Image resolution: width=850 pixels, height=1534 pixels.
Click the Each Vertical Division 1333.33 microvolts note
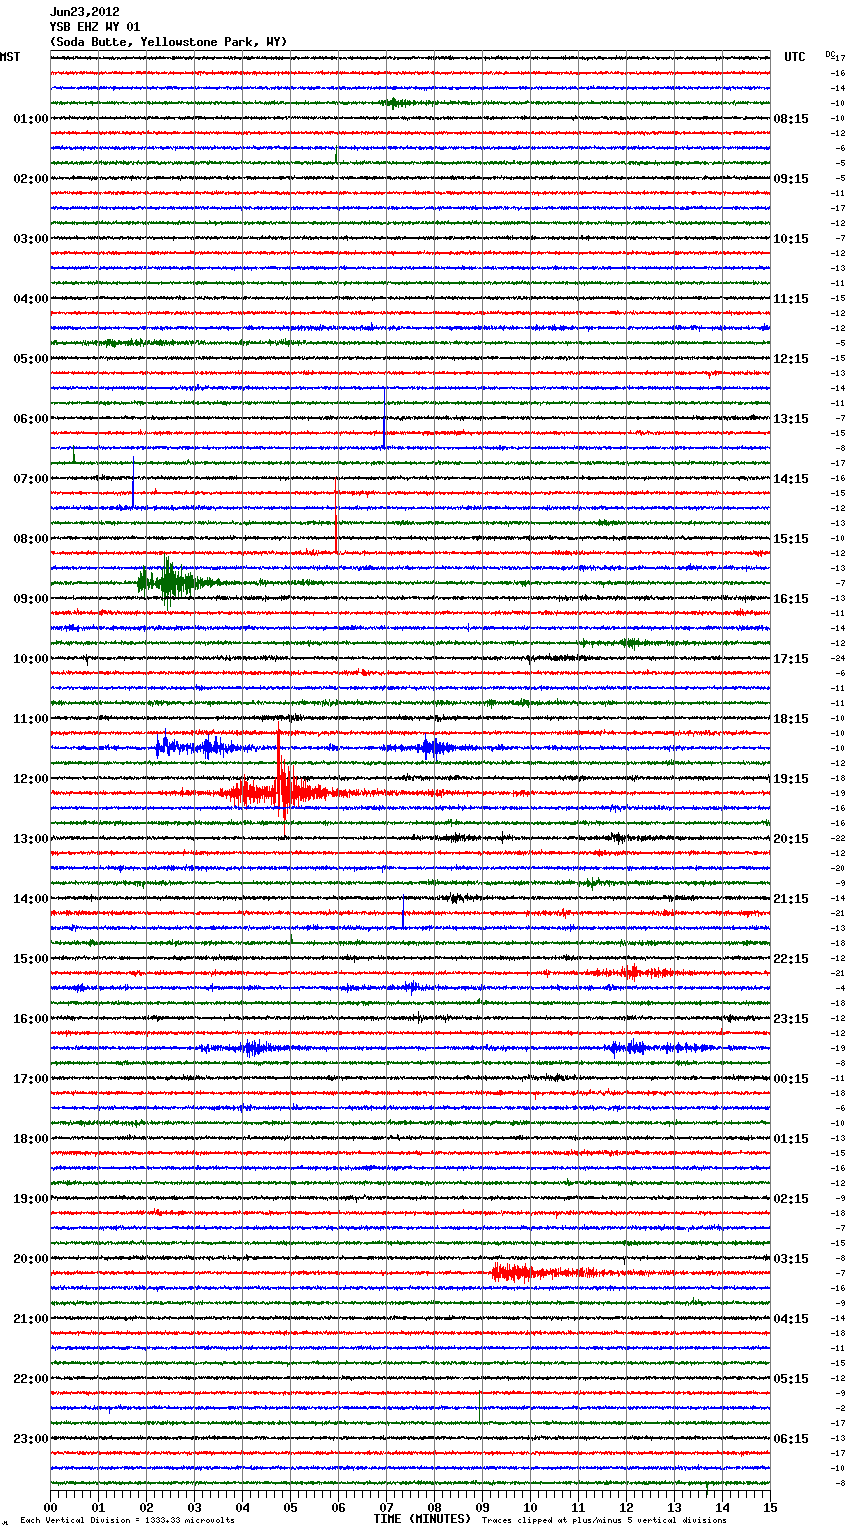click(127, 1521)
